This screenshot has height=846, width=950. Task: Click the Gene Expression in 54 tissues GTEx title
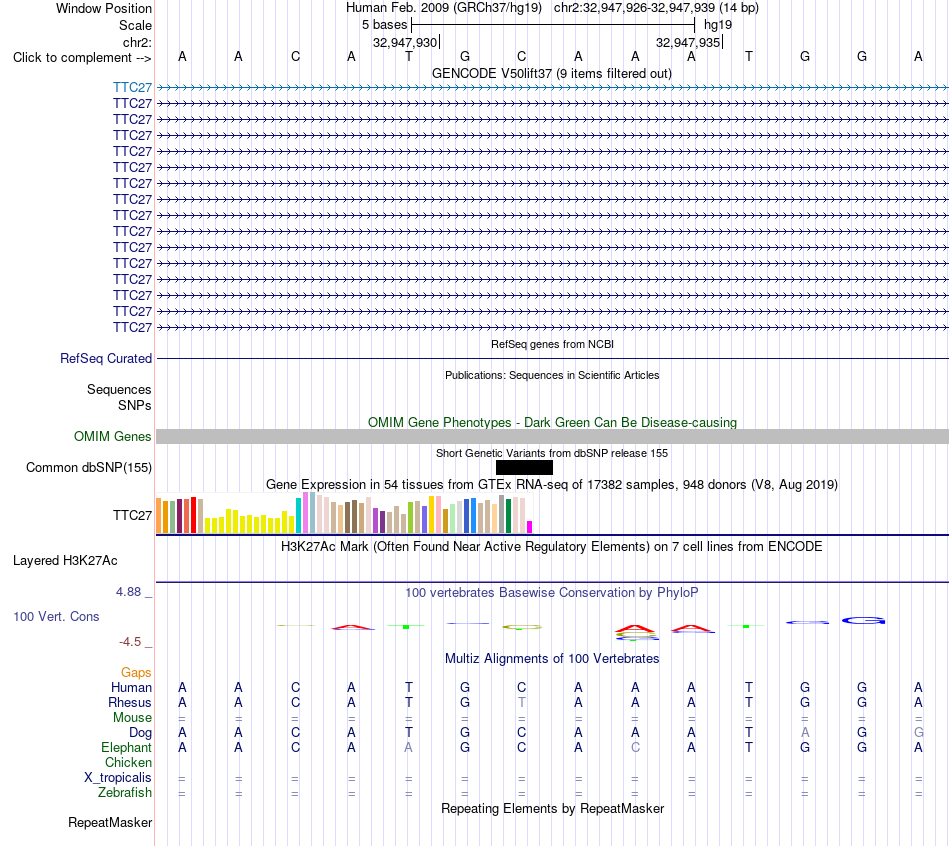pos(551,485)
